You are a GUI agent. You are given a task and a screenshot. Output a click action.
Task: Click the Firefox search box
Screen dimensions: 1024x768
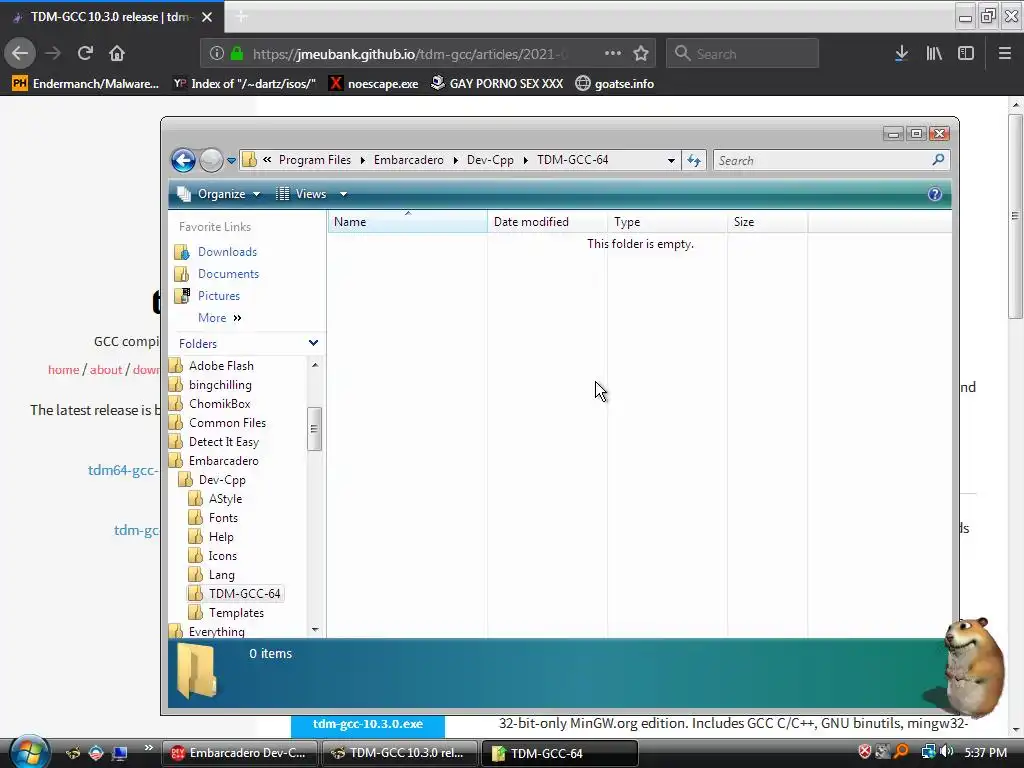point(743,54)
